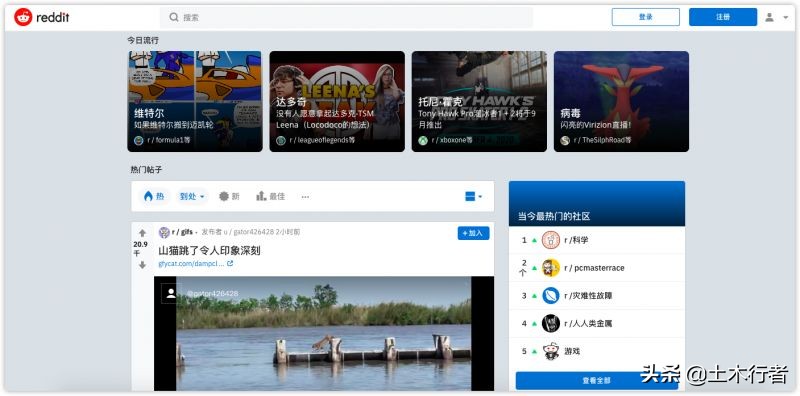Open the r / gifs subreddit link

coord(182,232)
